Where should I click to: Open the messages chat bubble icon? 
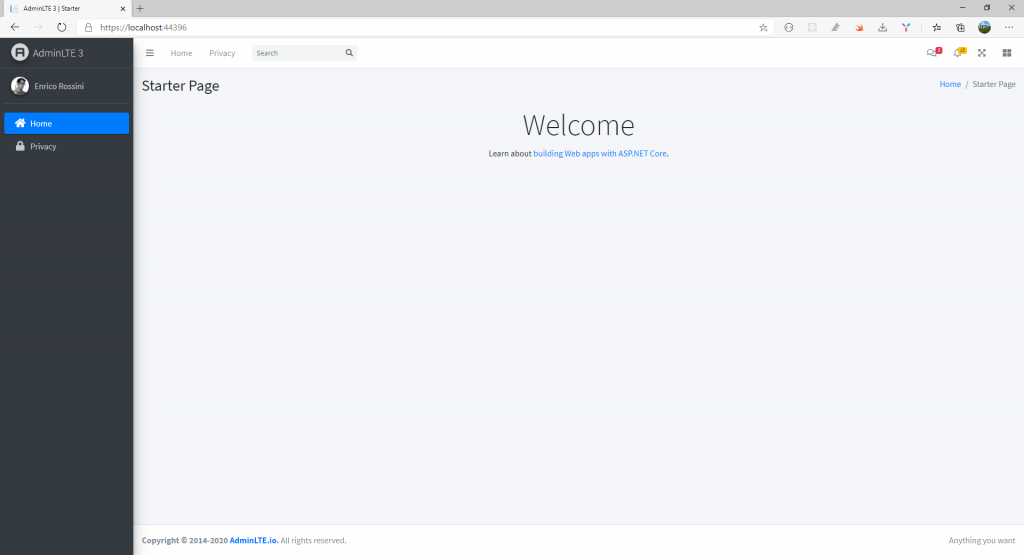pyautogui.click(x=932, y=53)
